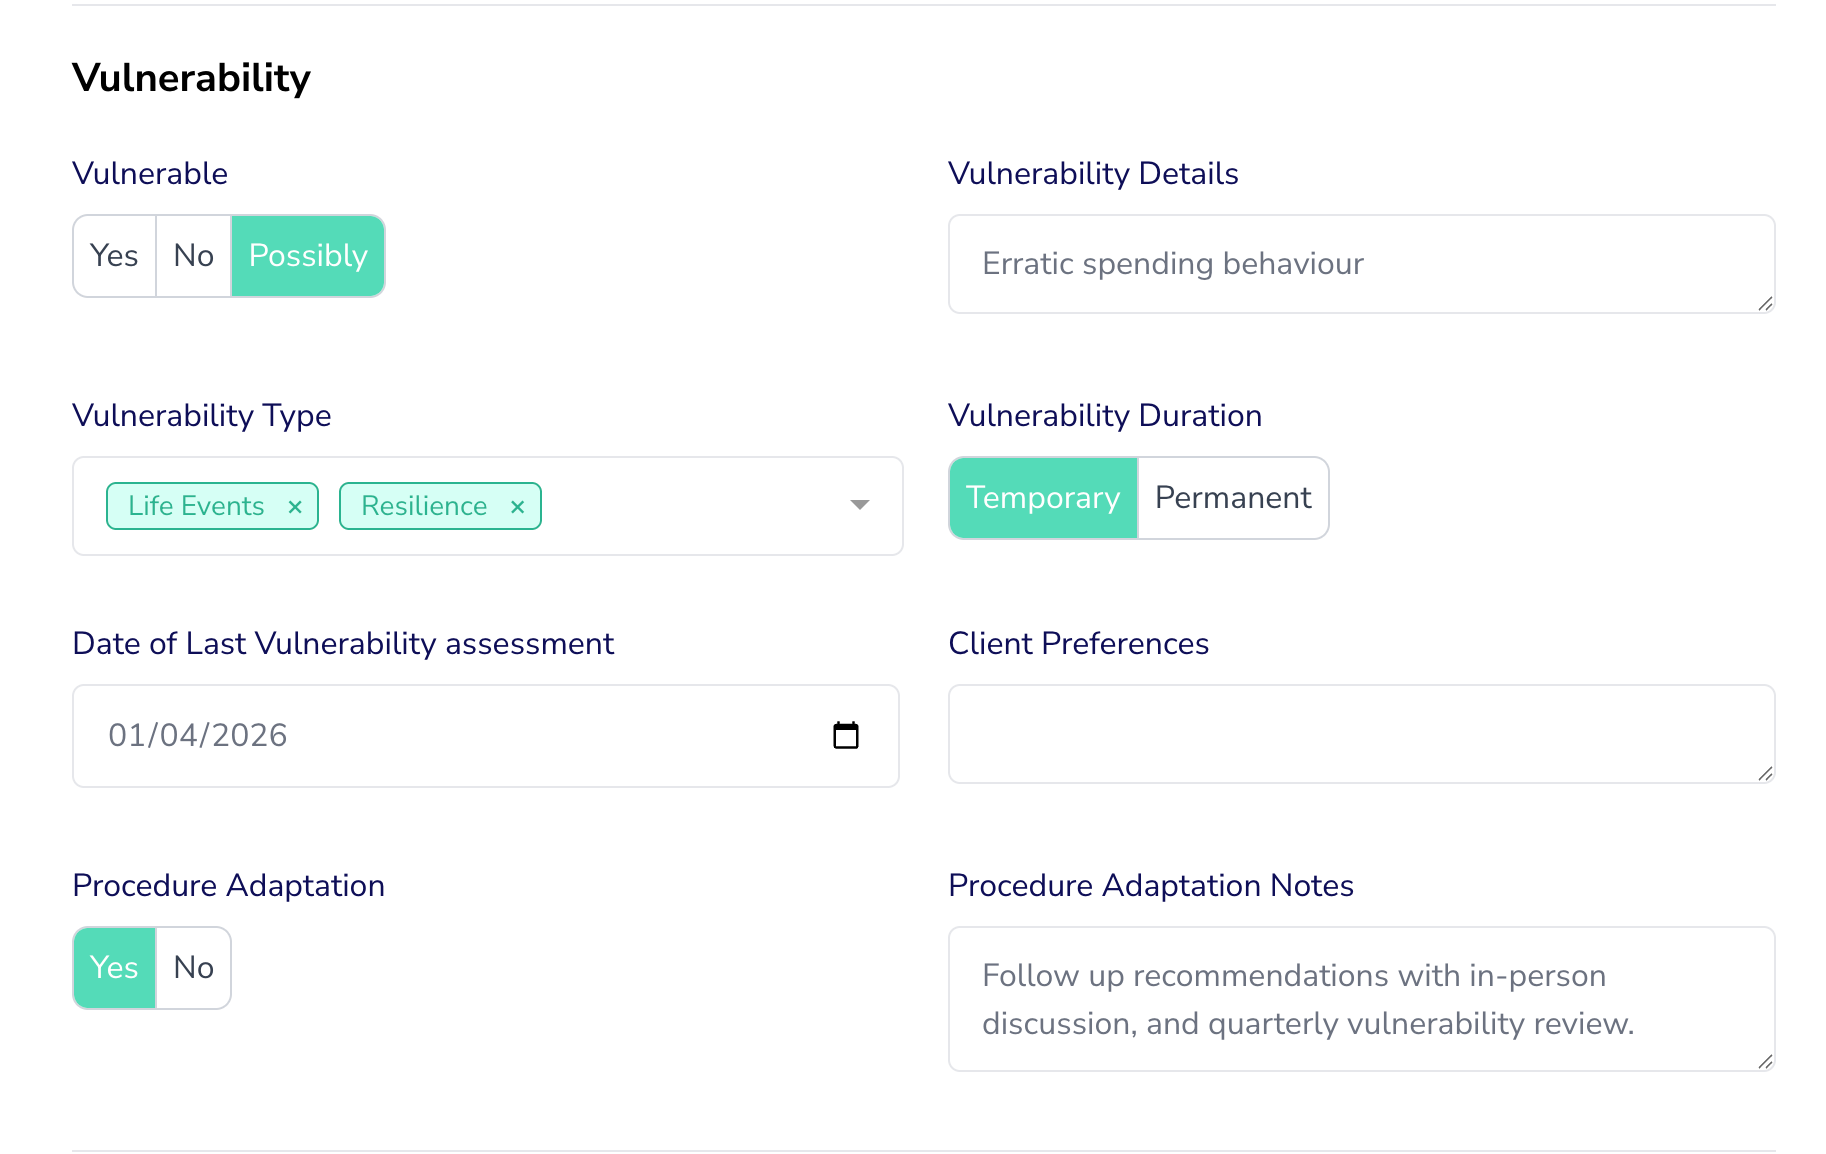Grab Client Preferences resize handle
Viewport: 1826px width, 1154px height.
(x=1765, y=774)
